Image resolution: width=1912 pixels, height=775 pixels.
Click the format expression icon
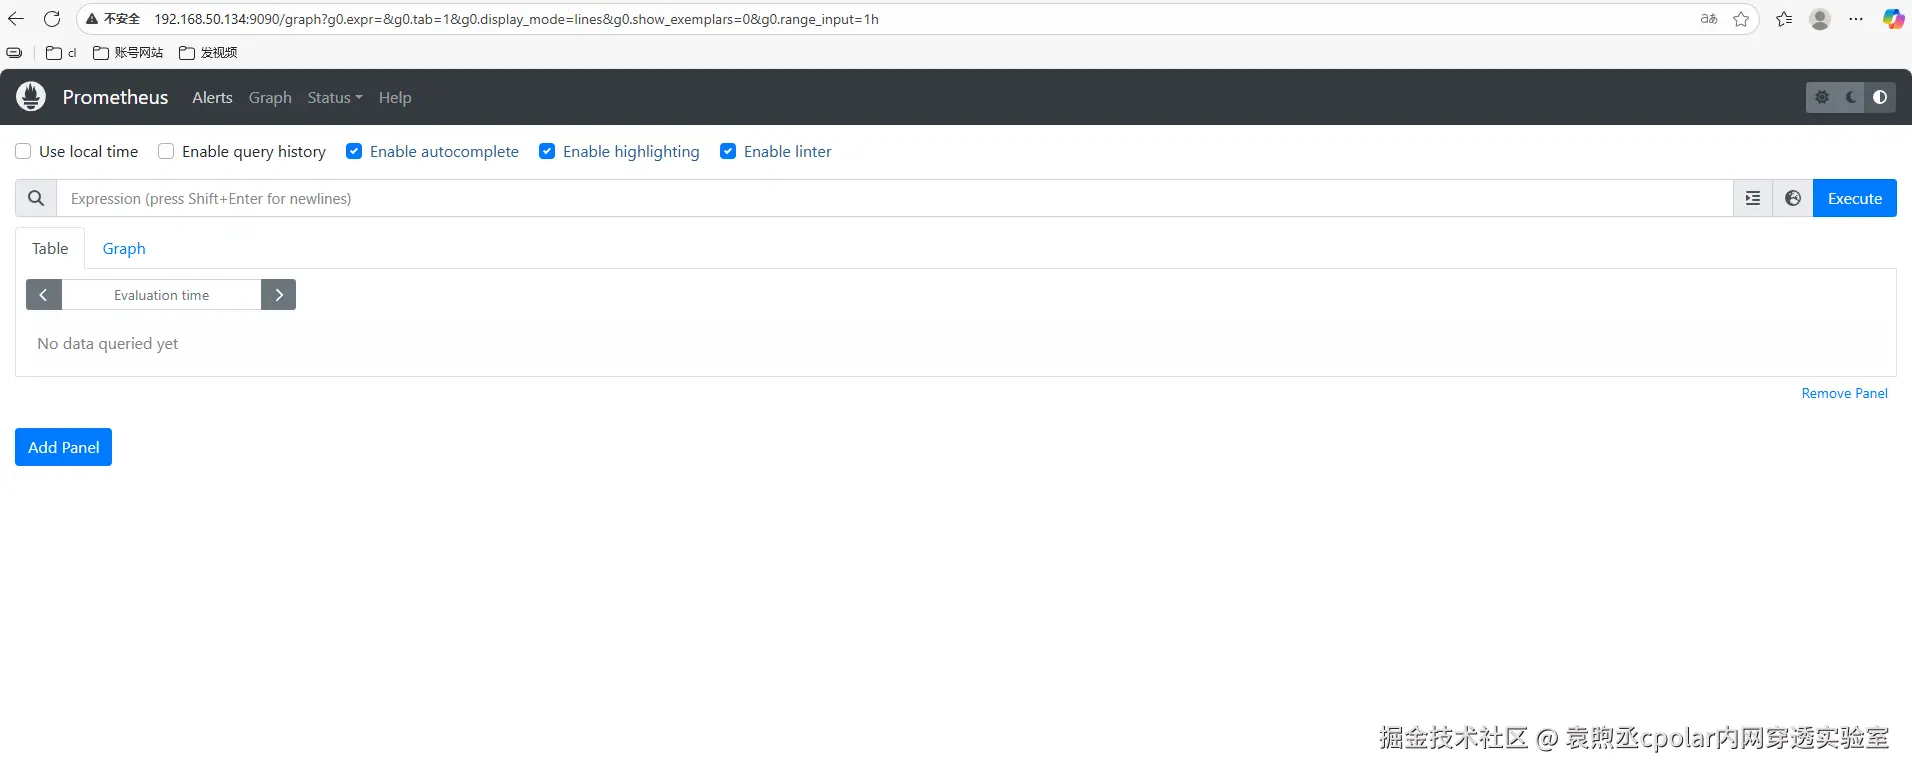tap(1753, 198)
